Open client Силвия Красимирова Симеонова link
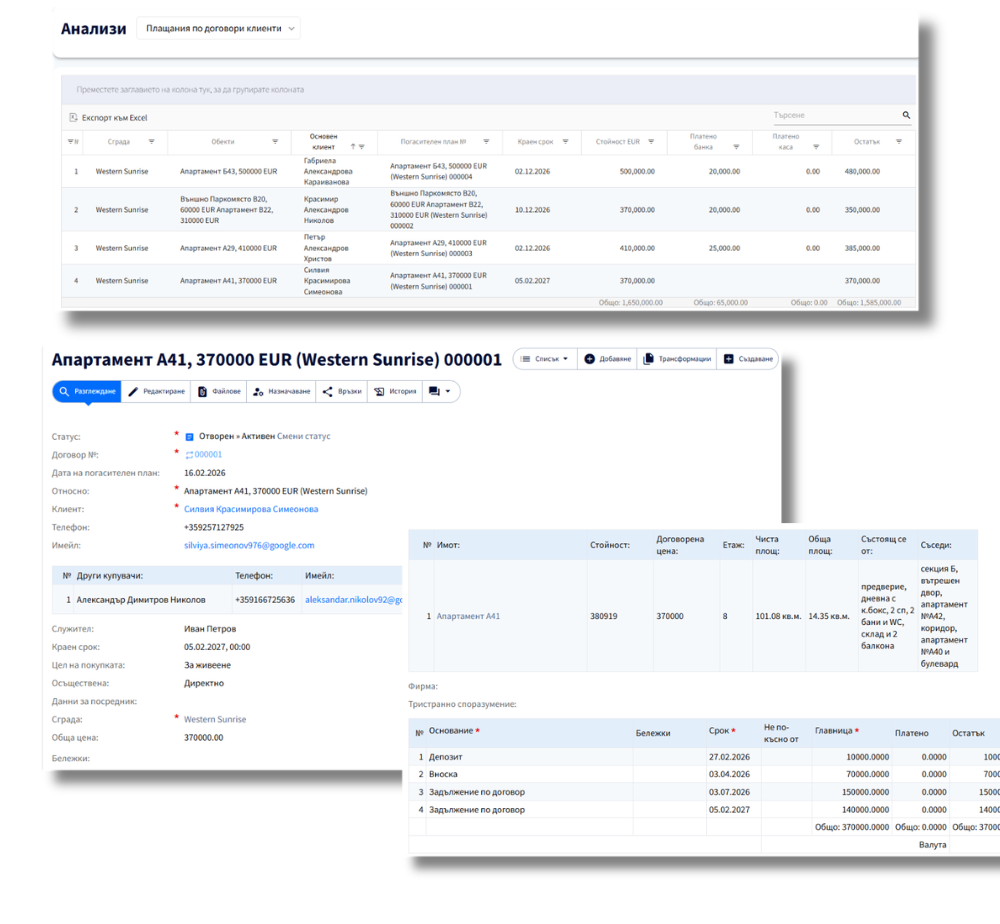 click(x=251, y=509)
